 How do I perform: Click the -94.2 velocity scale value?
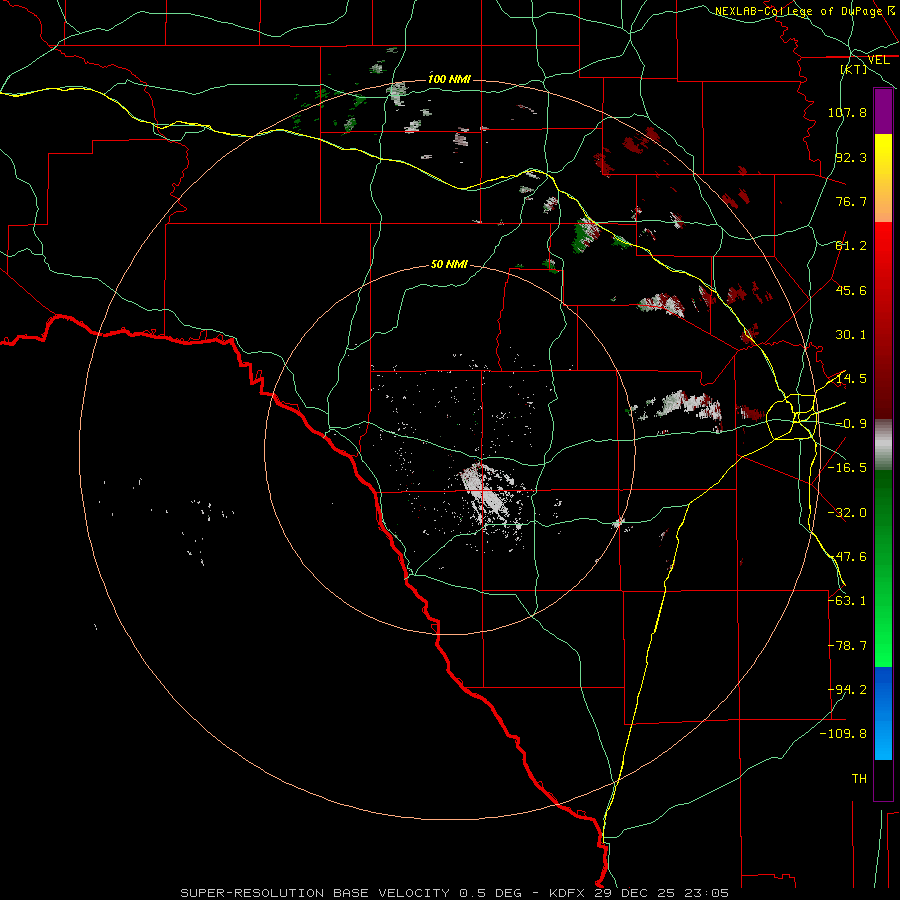[x=847, y=690]
